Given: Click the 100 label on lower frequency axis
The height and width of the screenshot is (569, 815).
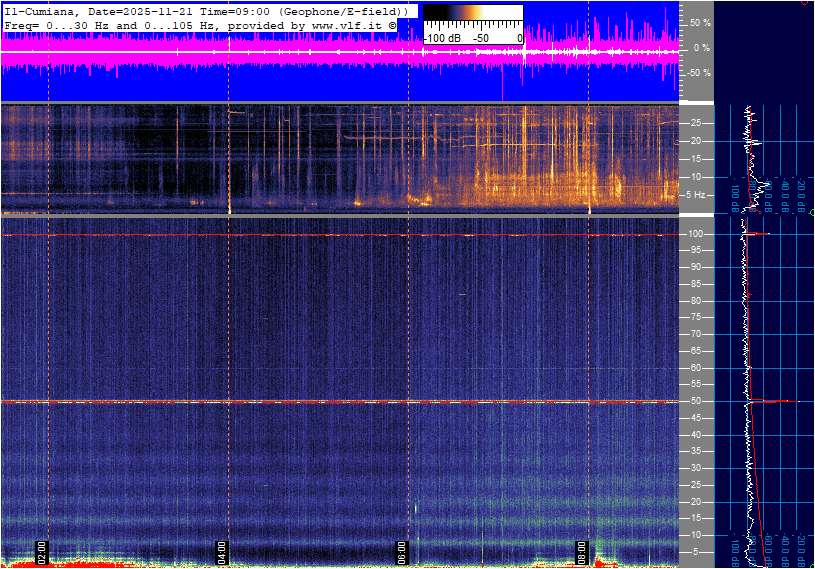Looking at the screenshot, I should (x=697, y=234).
